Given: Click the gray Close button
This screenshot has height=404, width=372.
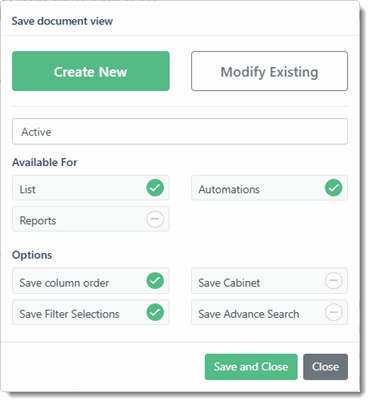Looking at the screenshot, I should coord(325,367).
